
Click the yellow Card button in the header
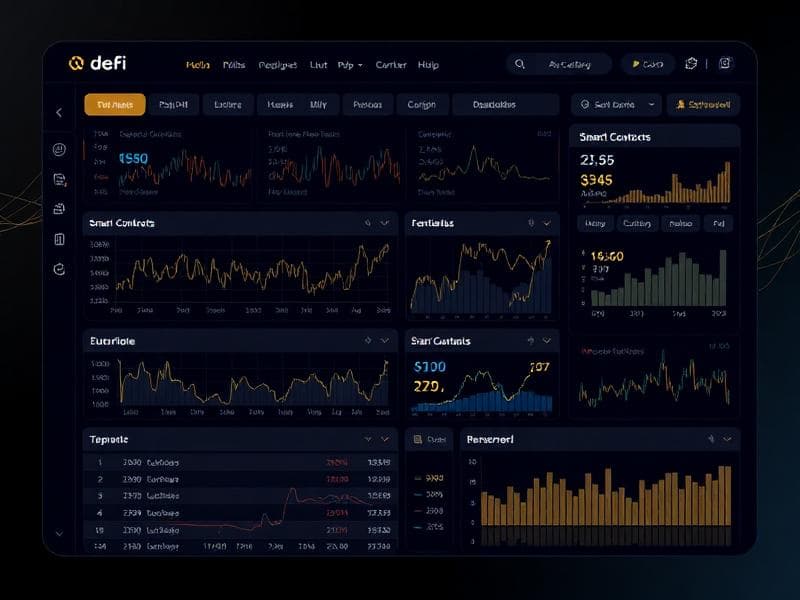pos(648,63)
